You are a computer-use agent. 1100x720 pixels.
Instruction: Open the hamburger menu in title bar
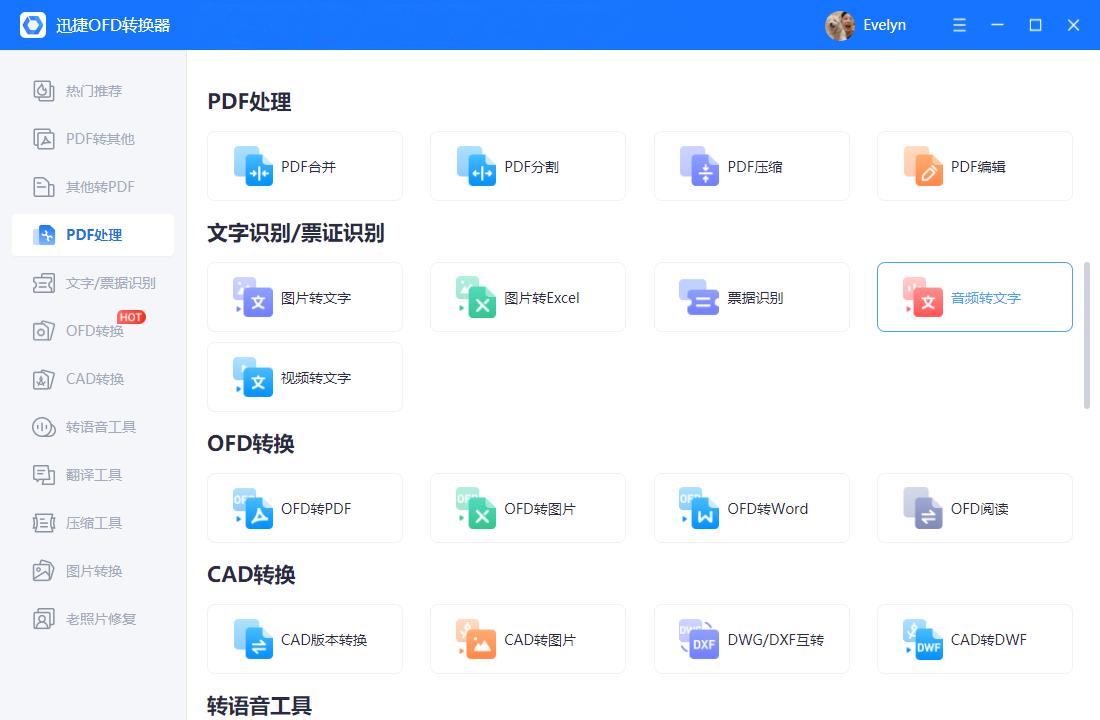click(958, 25)
